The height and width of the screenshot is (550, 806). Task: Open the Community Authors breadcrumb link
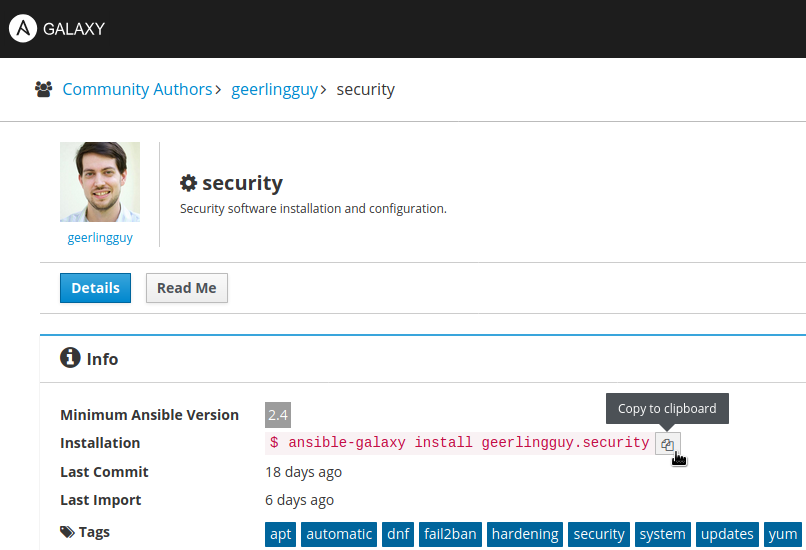point(137,89)
